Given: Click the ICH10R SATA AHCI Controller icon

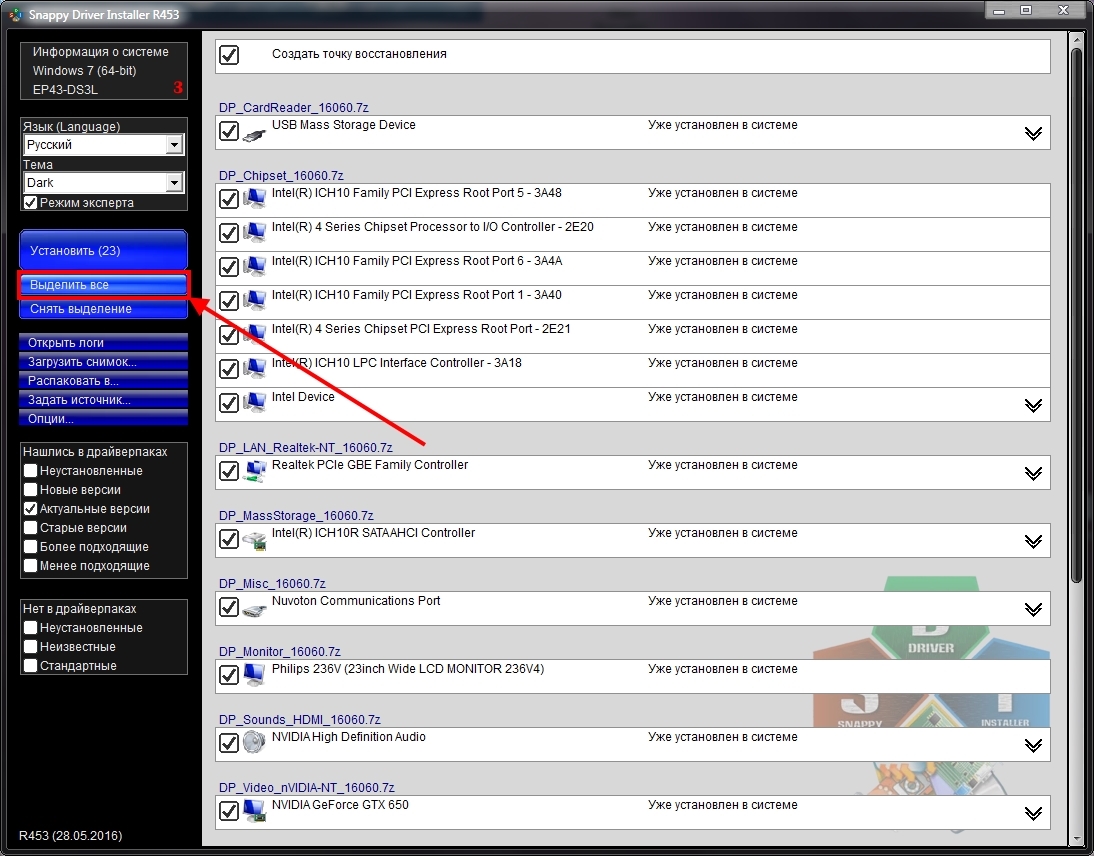Looking at the screenshot, I should (x=255, y=539).
